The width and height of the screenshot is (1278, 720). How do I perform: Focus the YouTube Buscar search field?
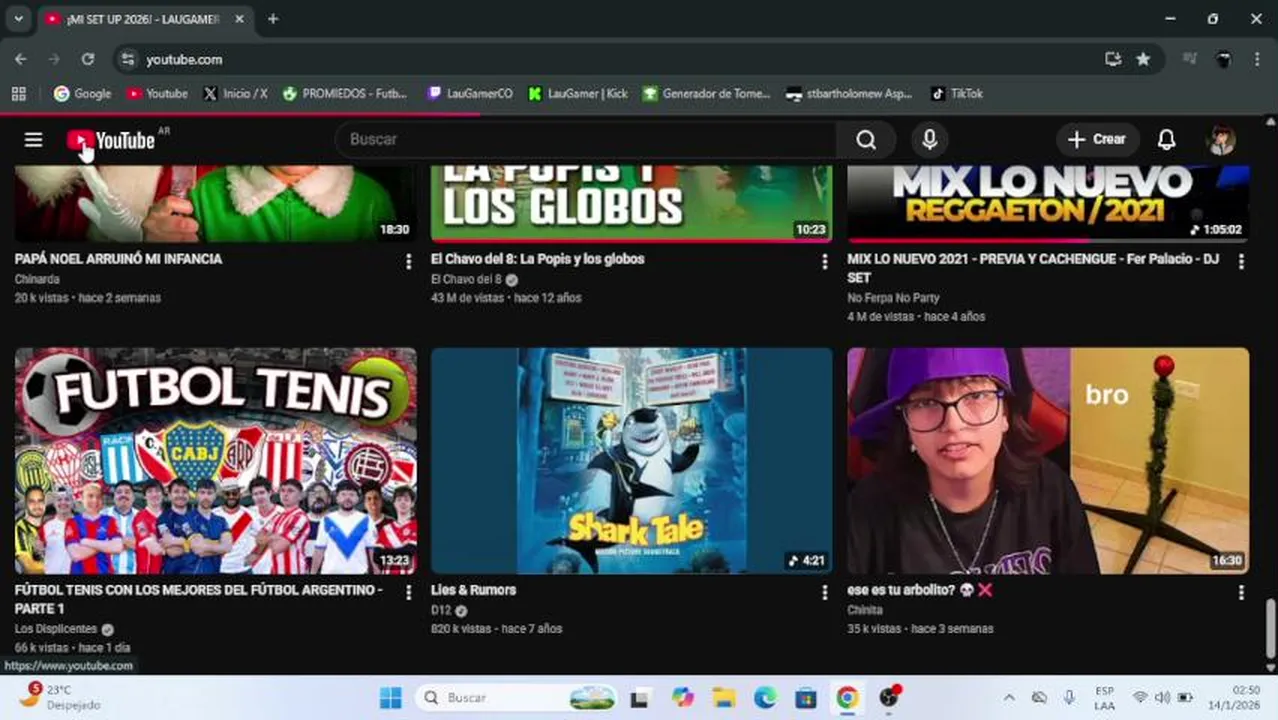coord(587,140)
